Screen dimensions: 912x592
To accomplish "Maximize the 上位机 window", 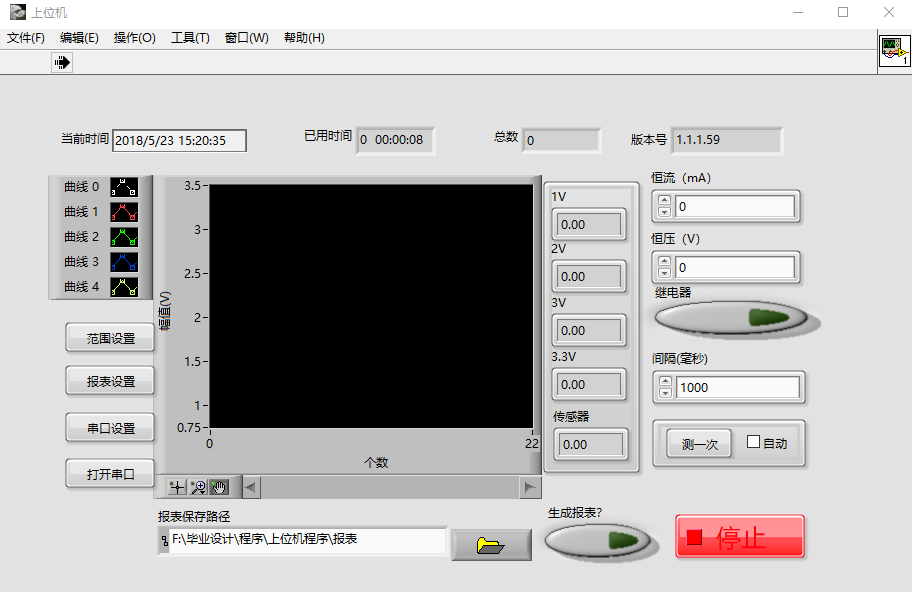I will point(843,12).
